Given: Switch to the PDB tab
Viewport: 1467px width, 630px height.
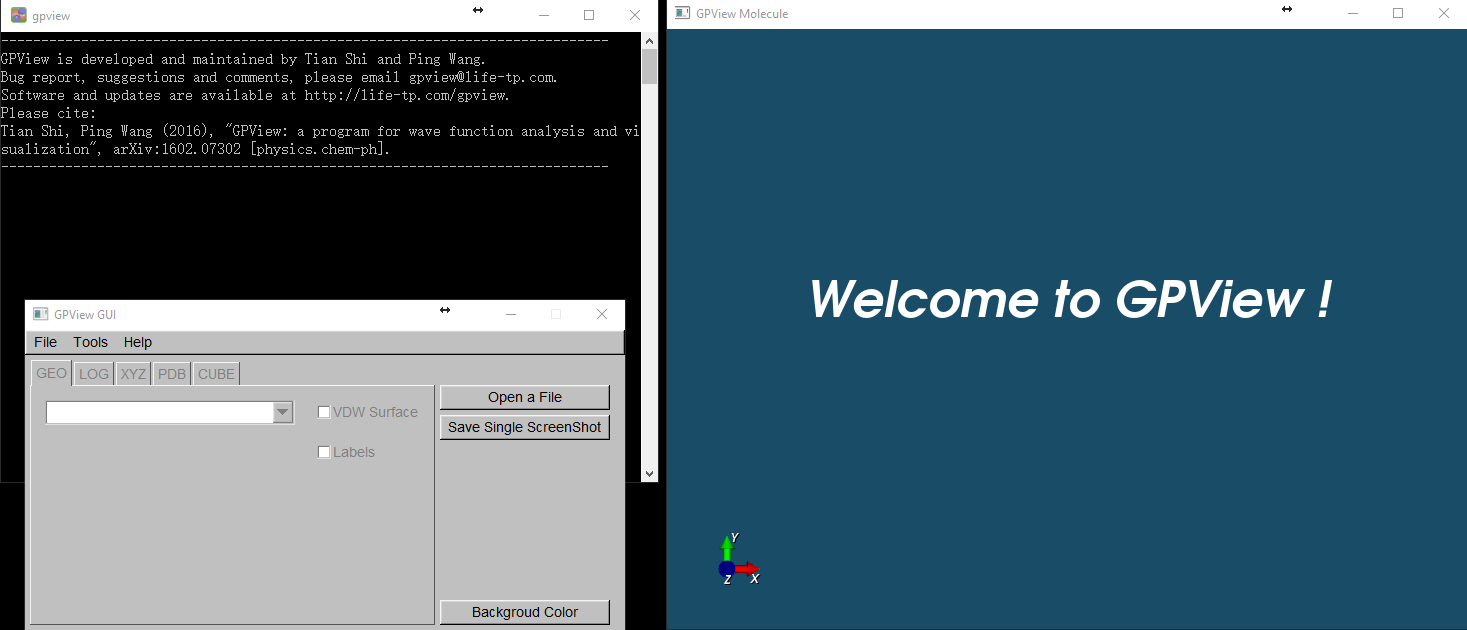Looking at the screenshot, I should click(x=172, y=374).
